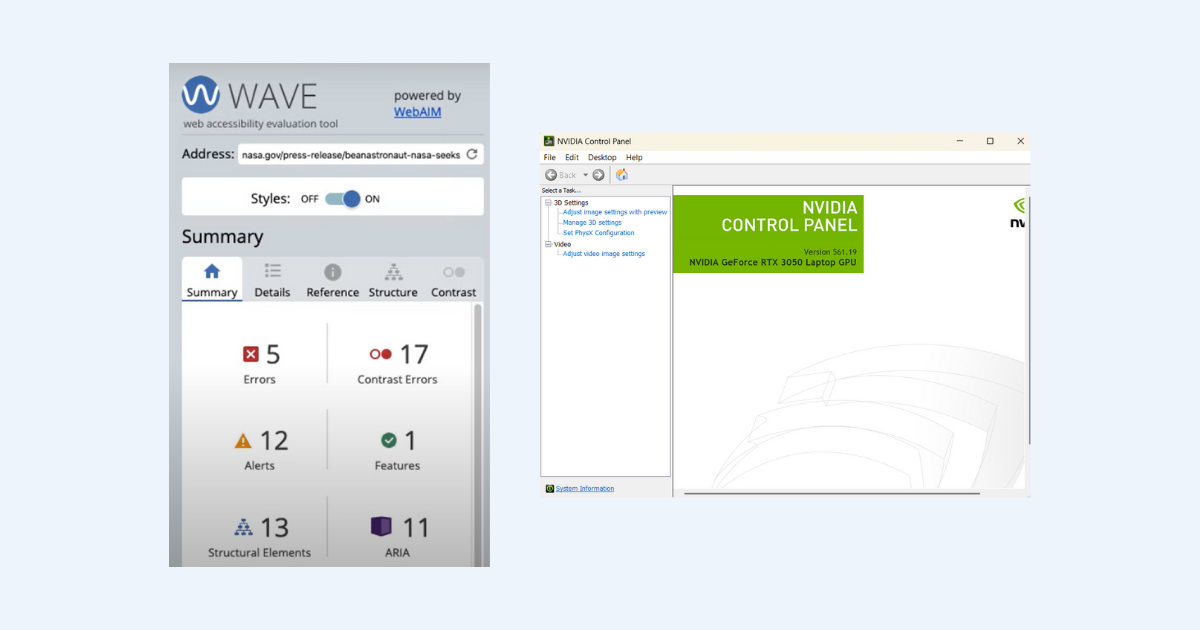Screen dimensions: 1200x630
Task: Click the Reference tab info icon
Action: point(333,272)
